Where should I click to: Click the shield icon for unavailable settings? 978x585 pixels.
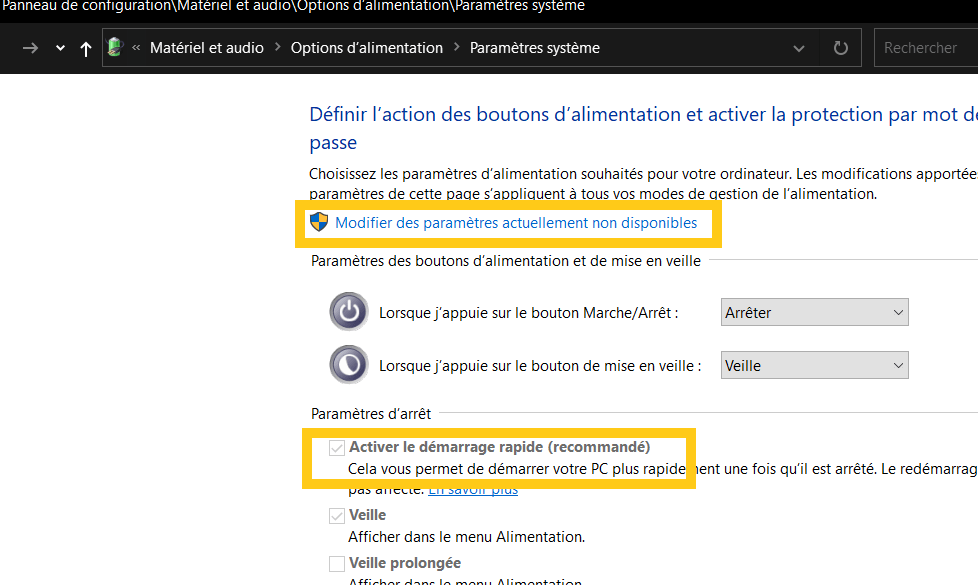319,222
